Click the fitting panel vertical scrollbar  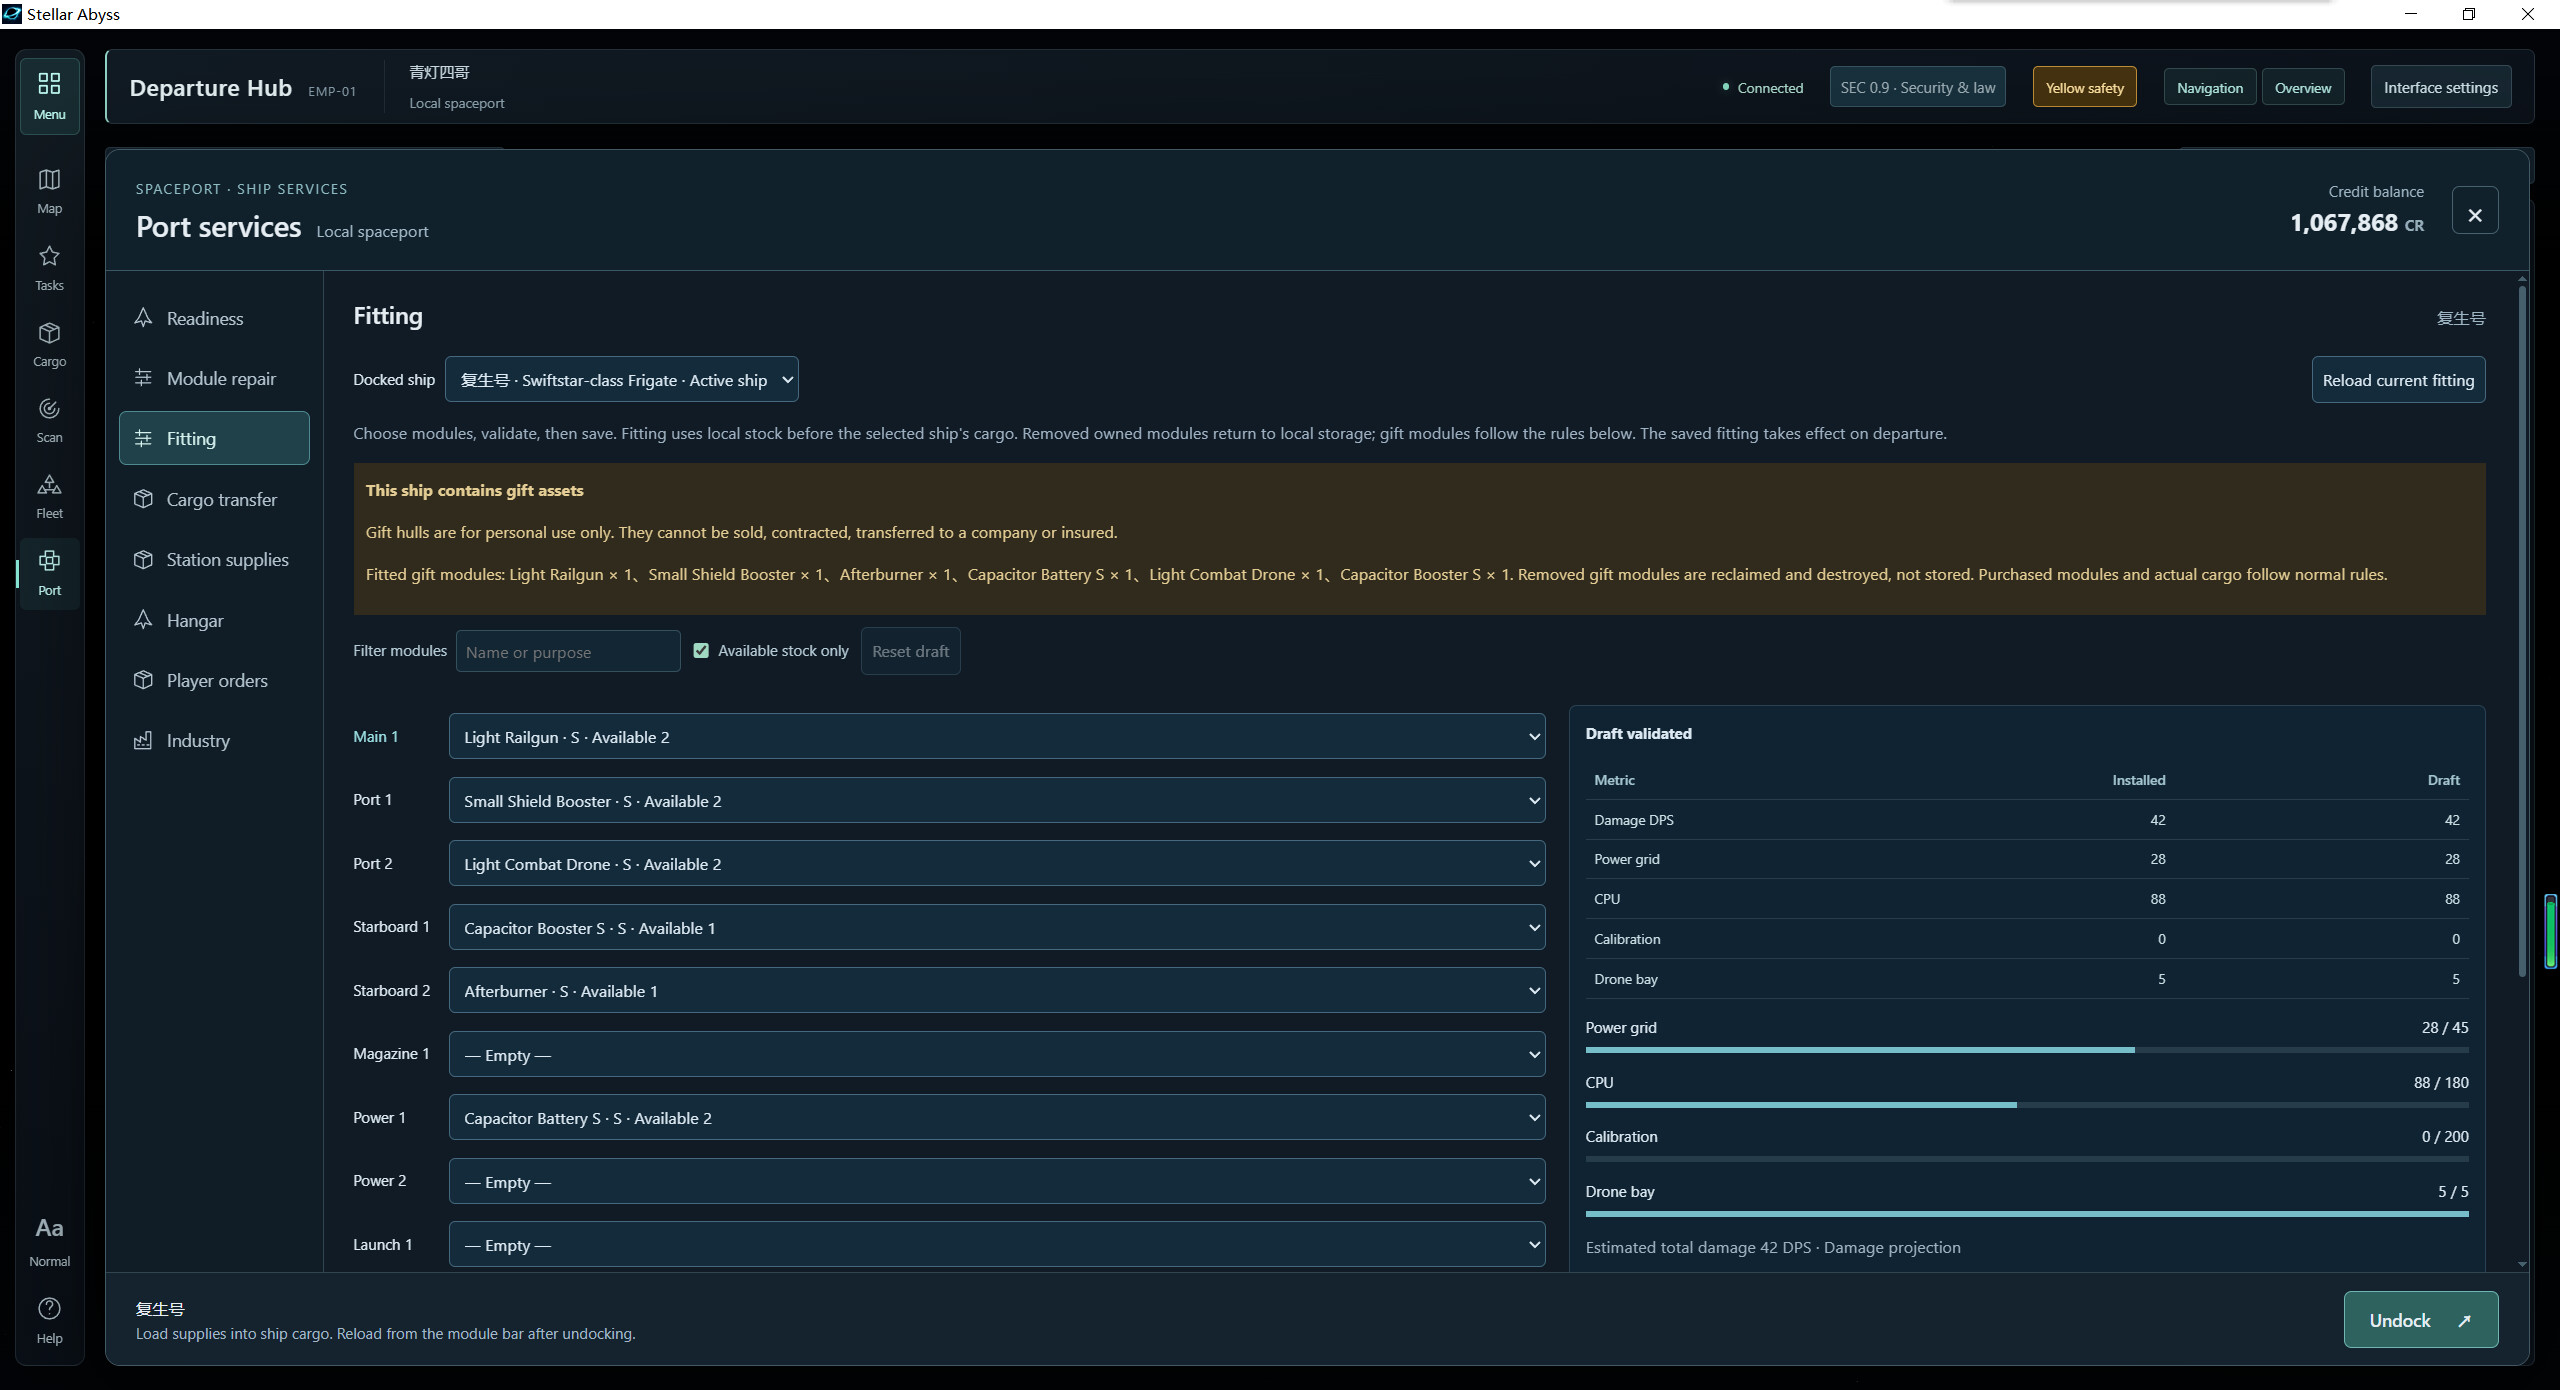click(x=2522, y=632)
